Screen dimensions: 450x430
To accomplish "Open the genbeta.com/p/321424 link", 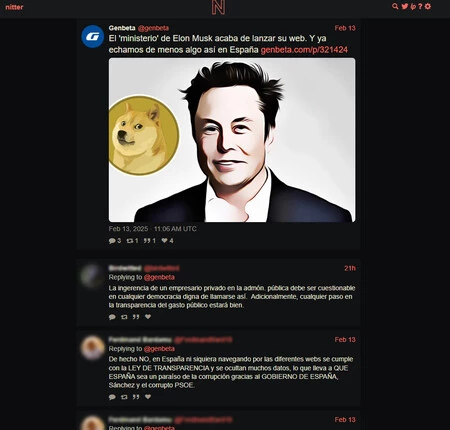I will tap(304, 50).
